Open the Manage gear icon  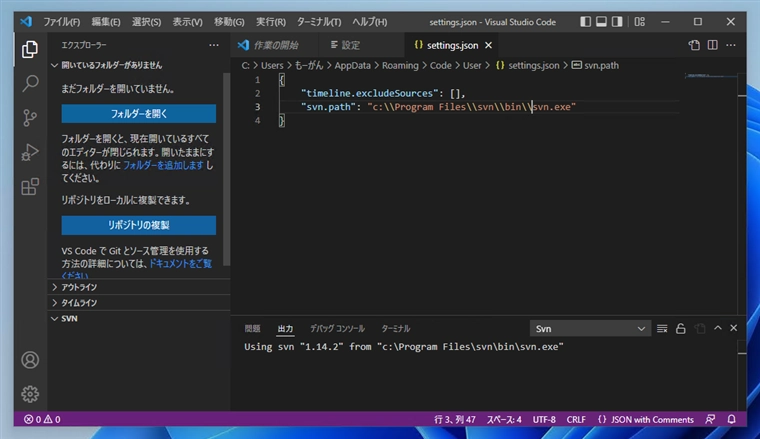(x=30, y=394)
